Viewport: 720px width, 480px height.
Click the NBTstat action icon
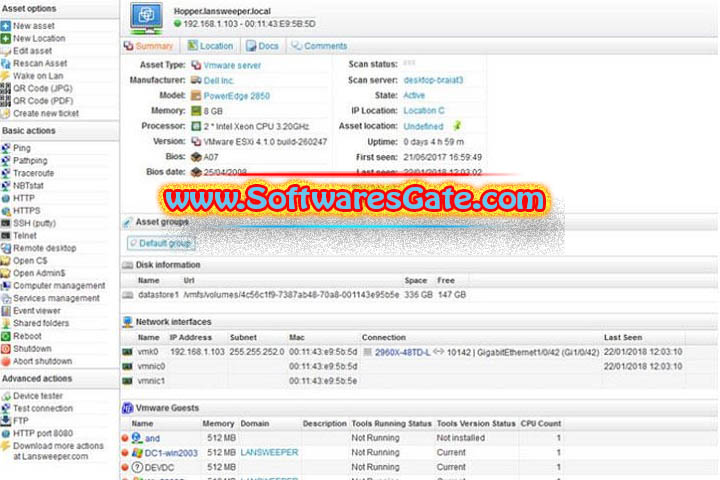(6, 186)
